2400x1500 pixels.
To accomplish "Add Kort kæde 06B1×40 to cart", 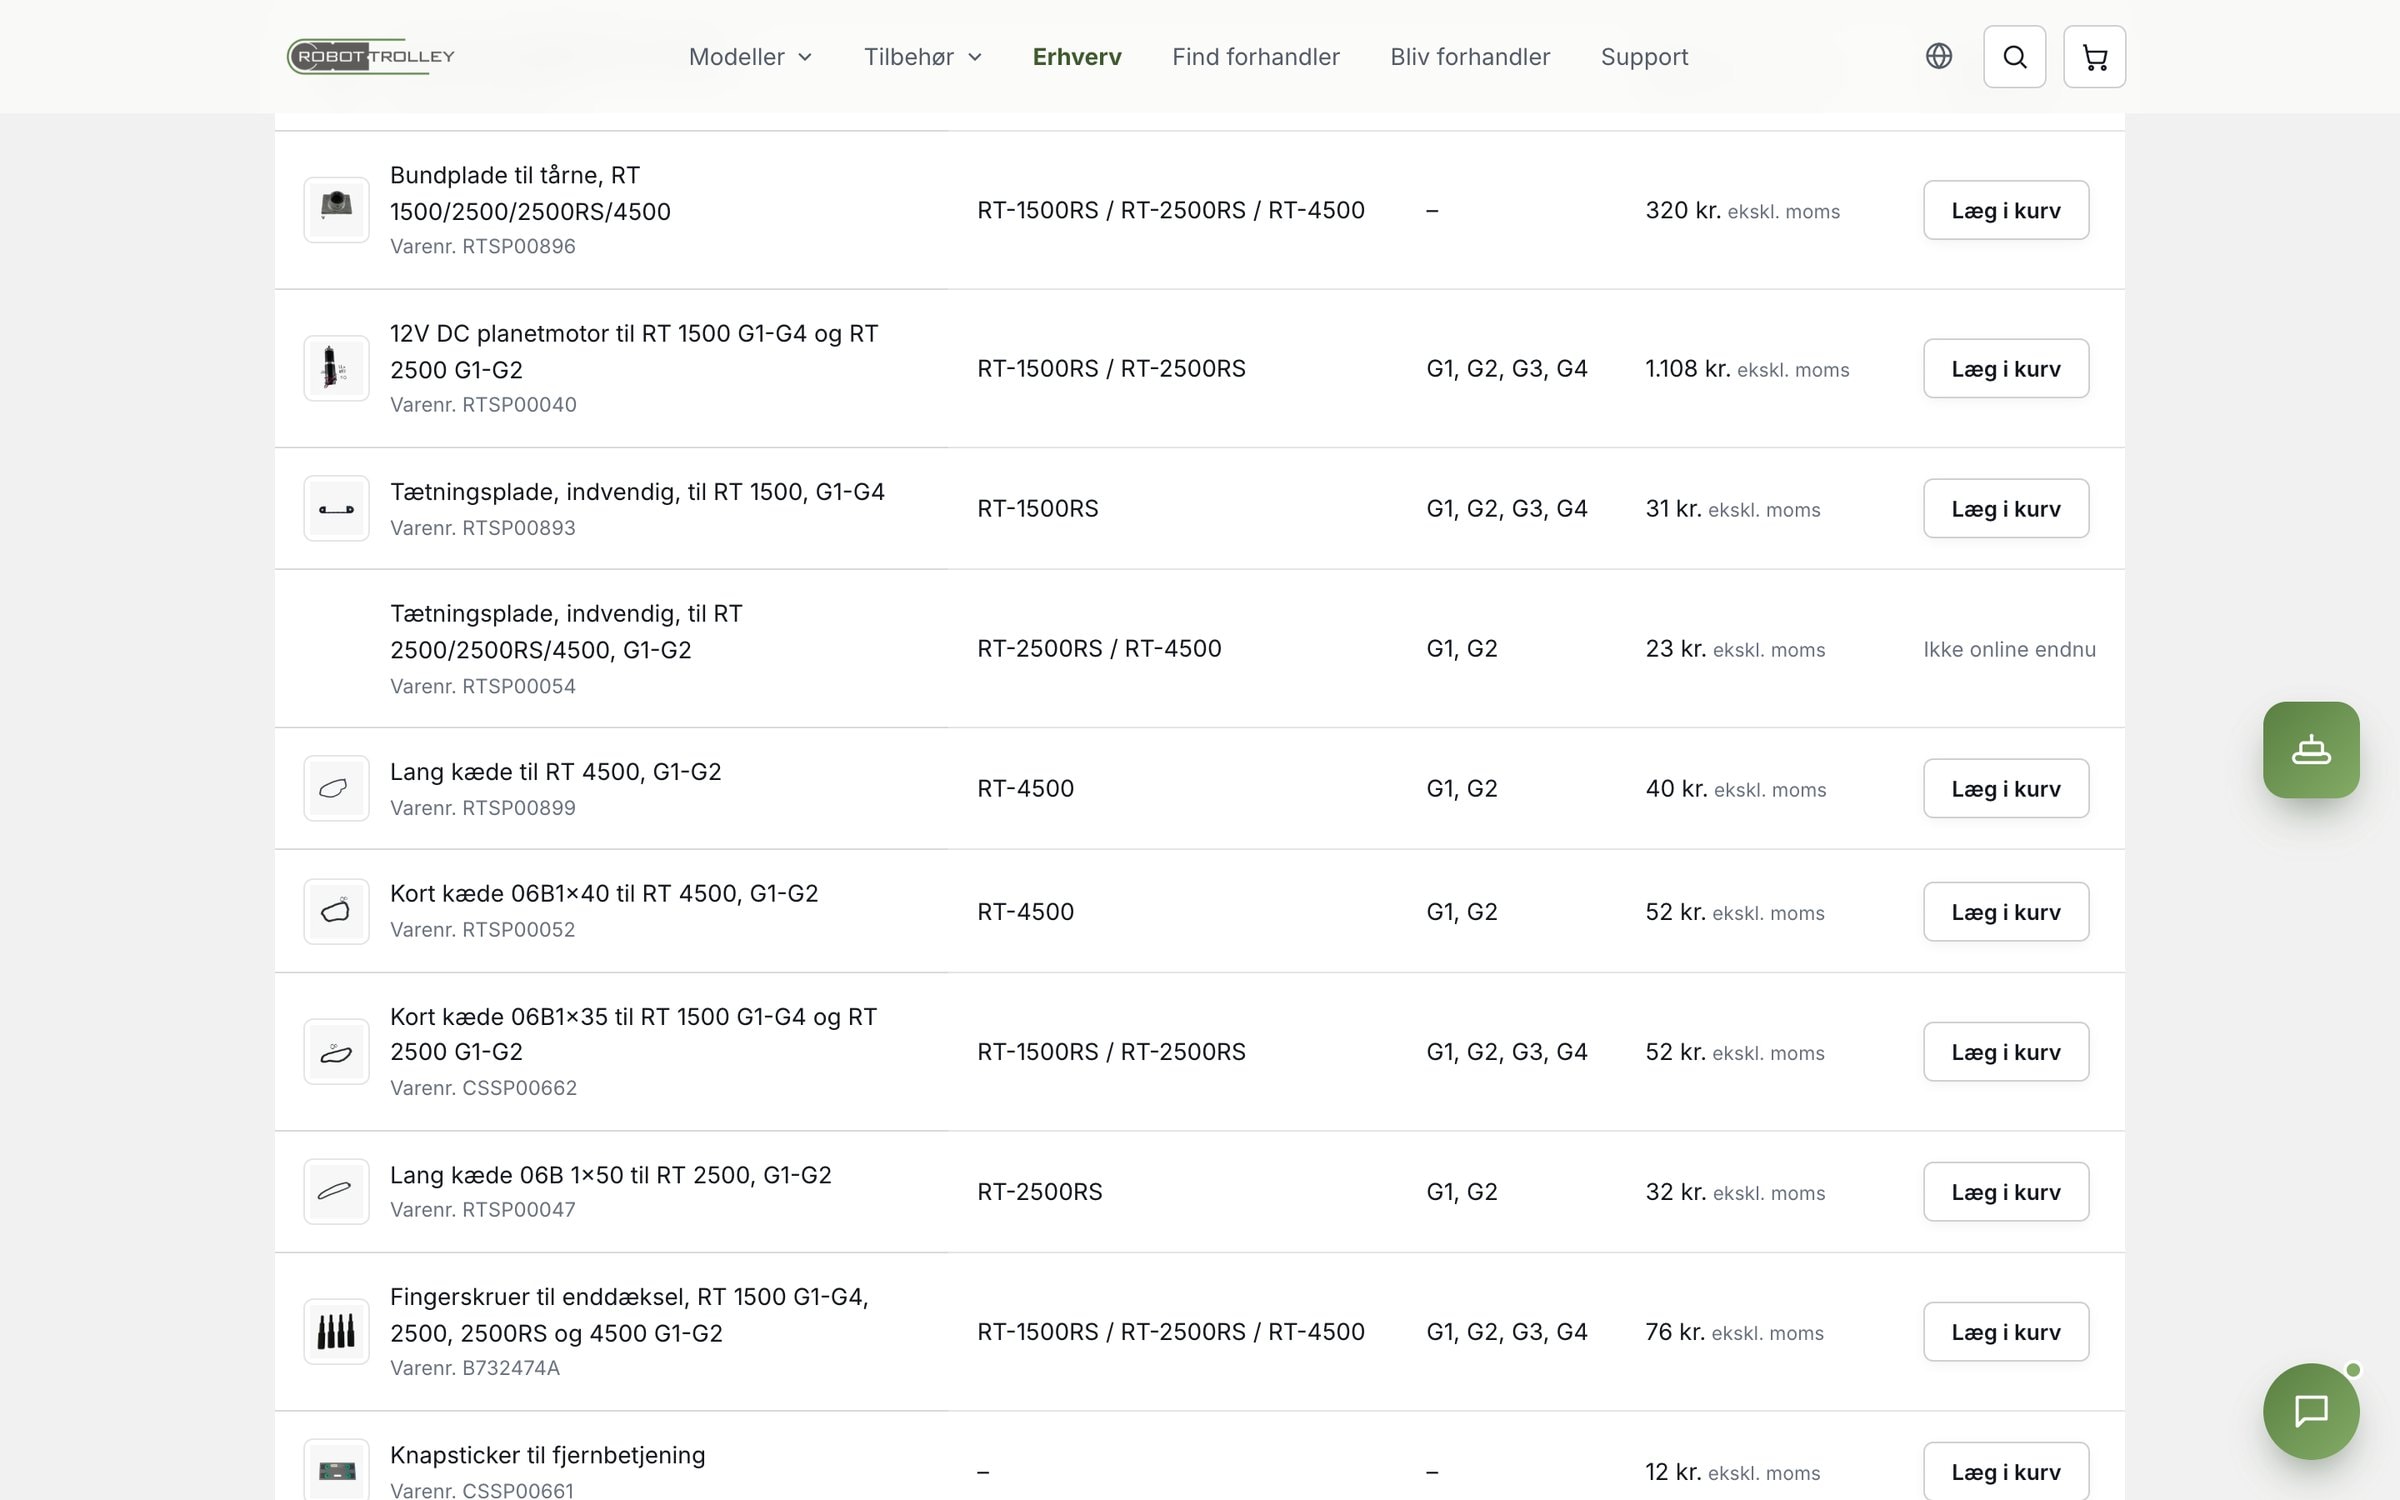I will point(2005,911).
